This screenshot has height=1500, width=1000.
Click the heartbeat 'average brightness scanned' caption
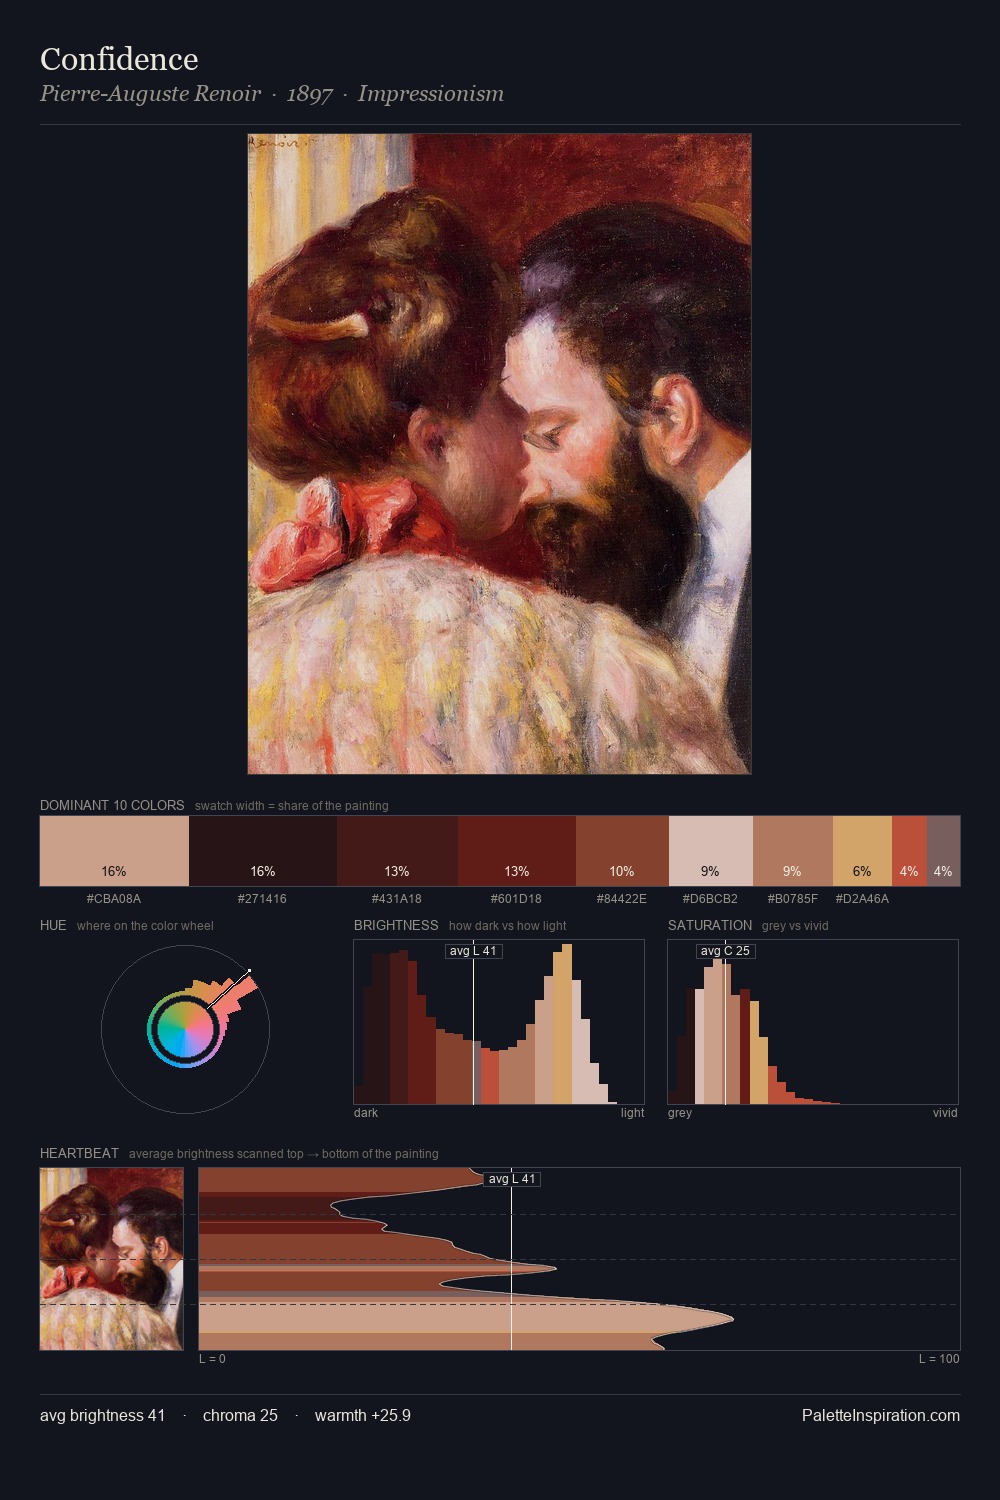pyautogui.click(x=284, y=1154)
